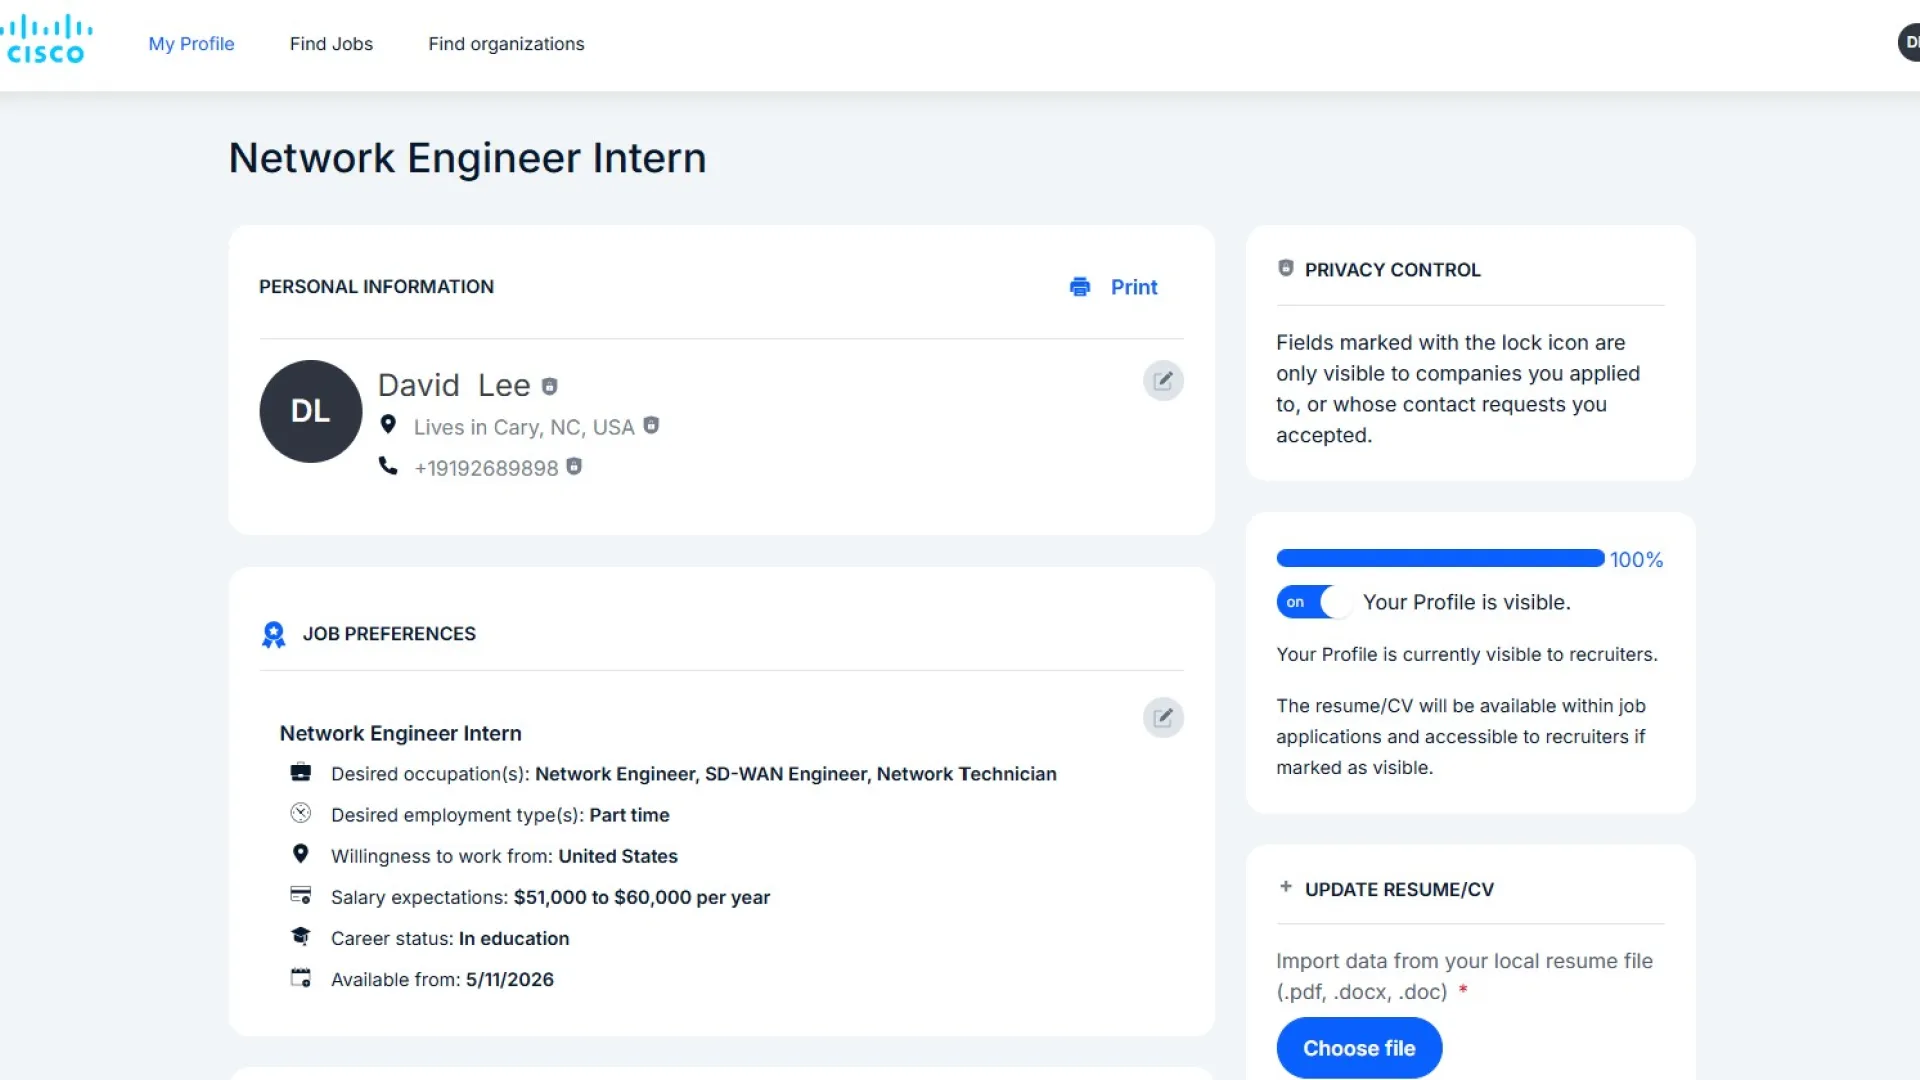The width and height of the screenshot is (1920, 1080).
Task: Click the calendar icon beside Available from
Action: 300,977
